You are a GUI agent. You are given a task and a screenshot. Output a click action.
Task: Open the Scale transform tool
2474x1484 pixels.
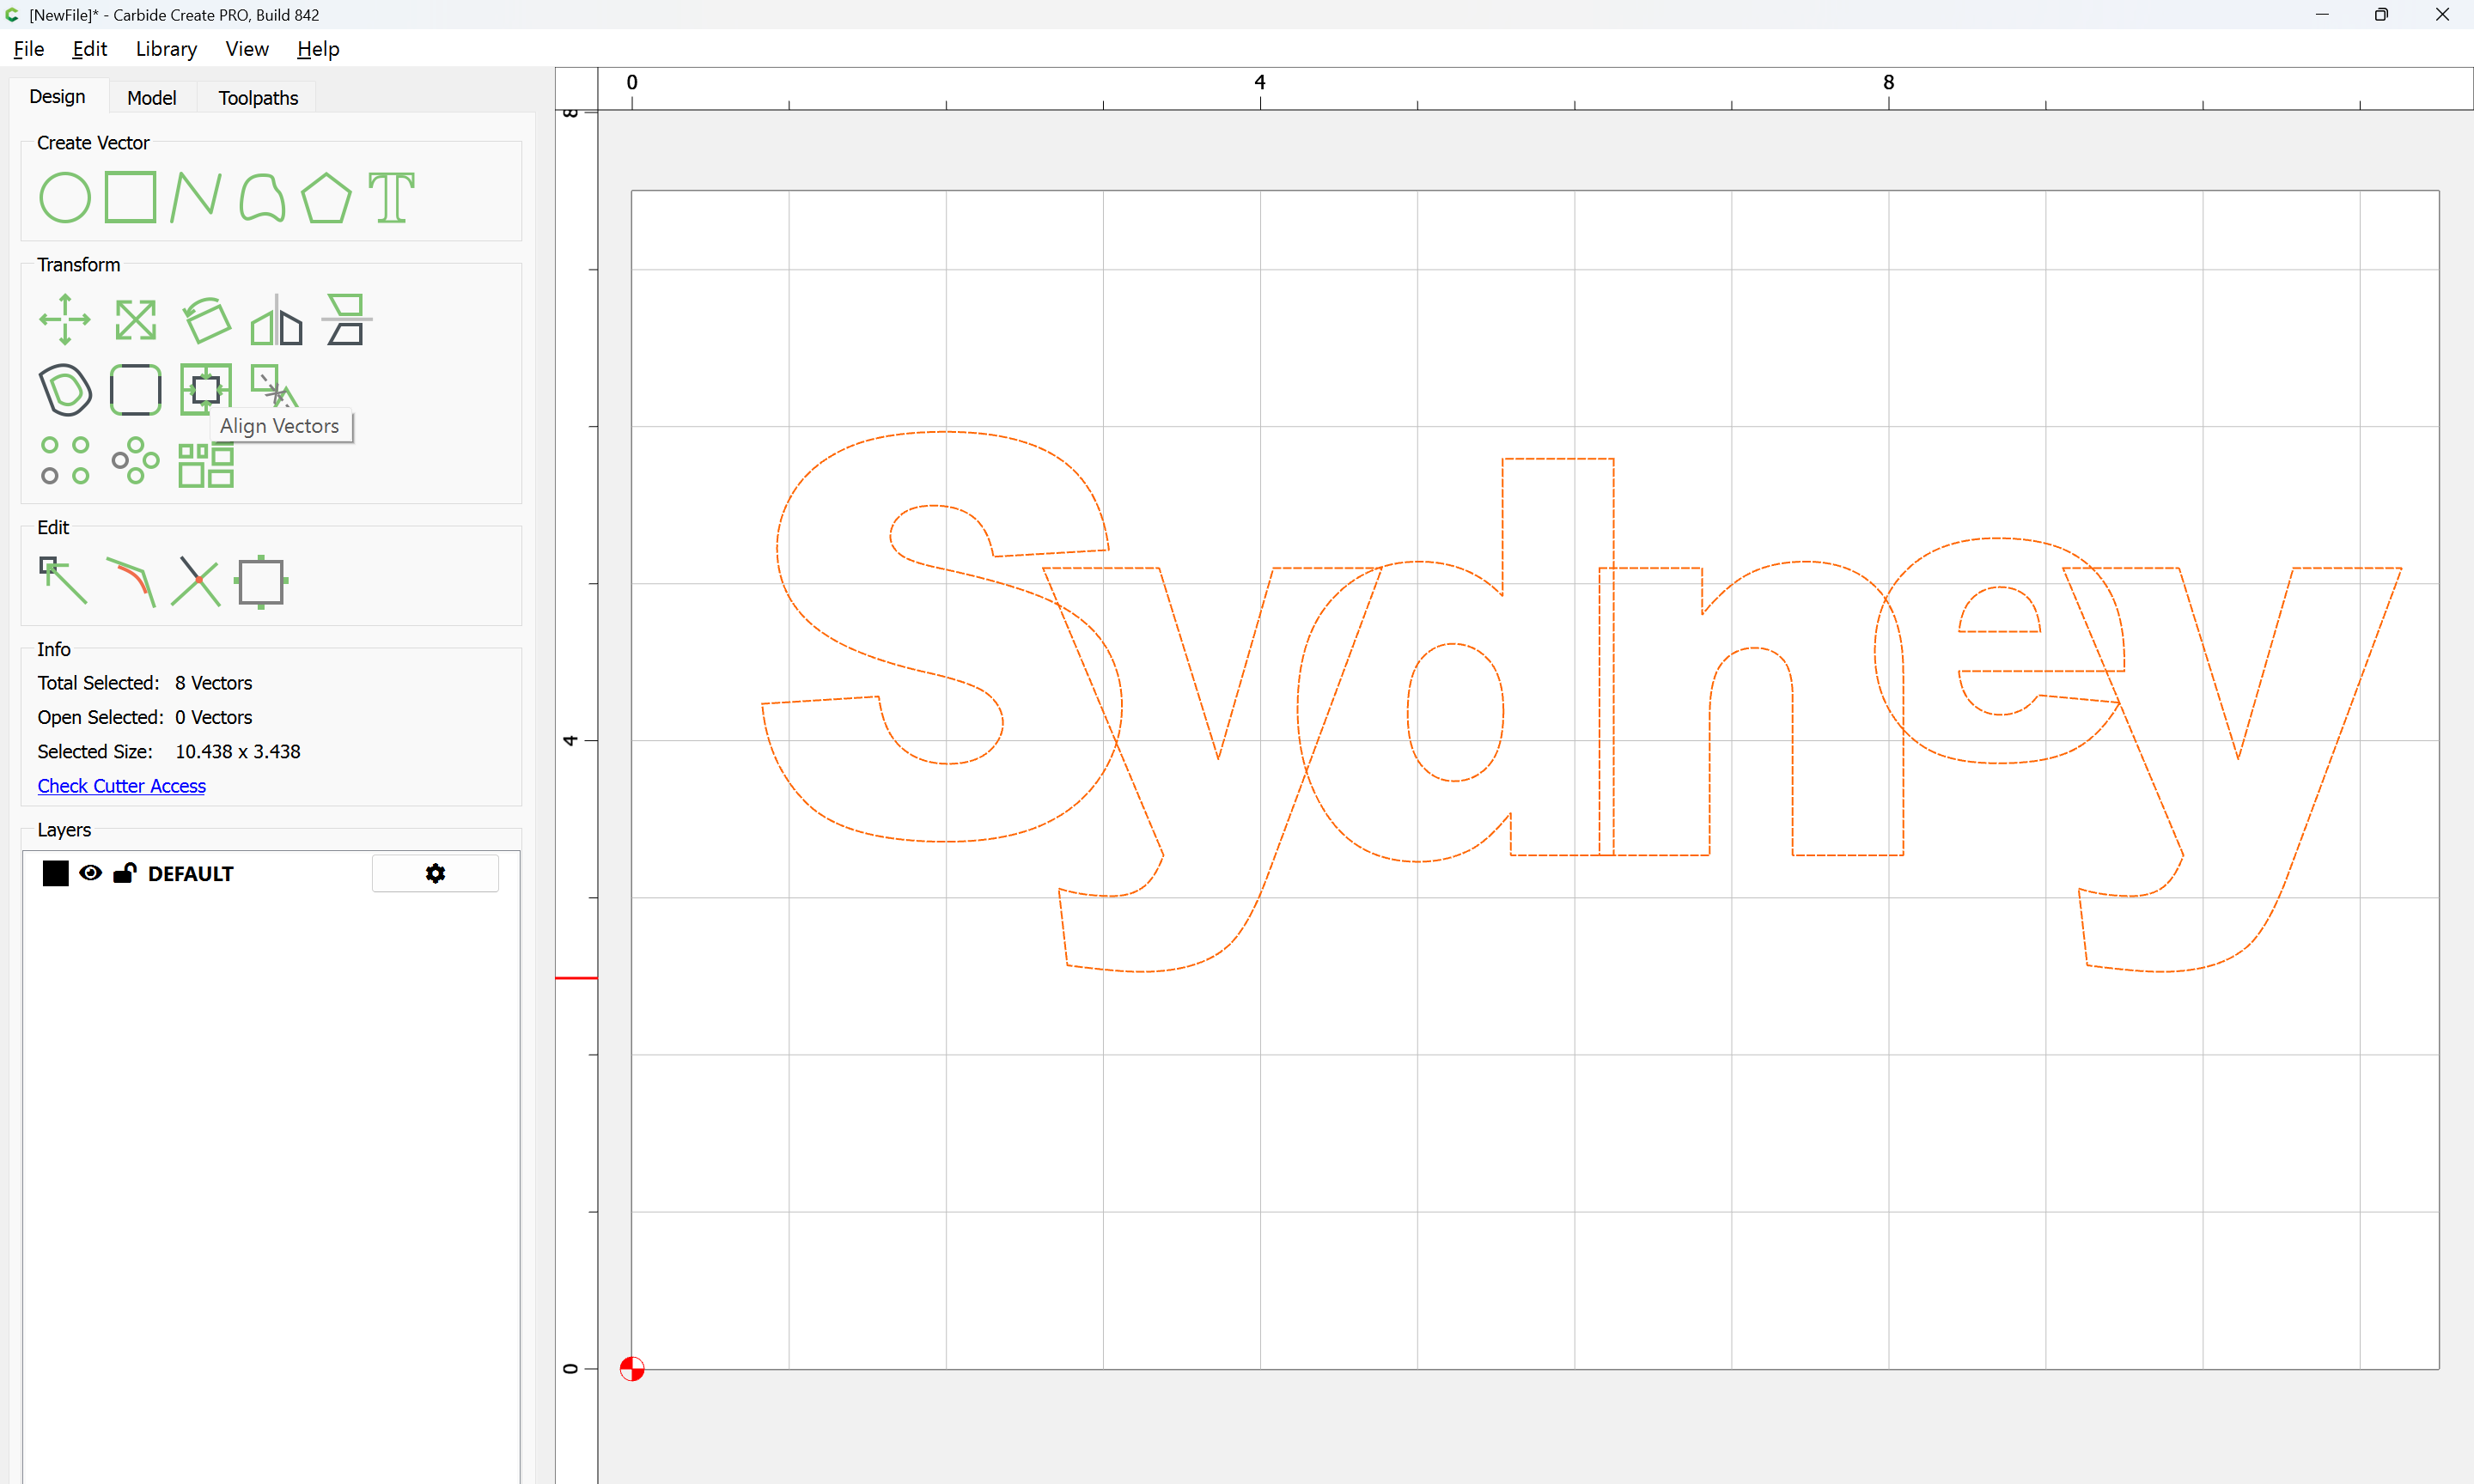135,320
